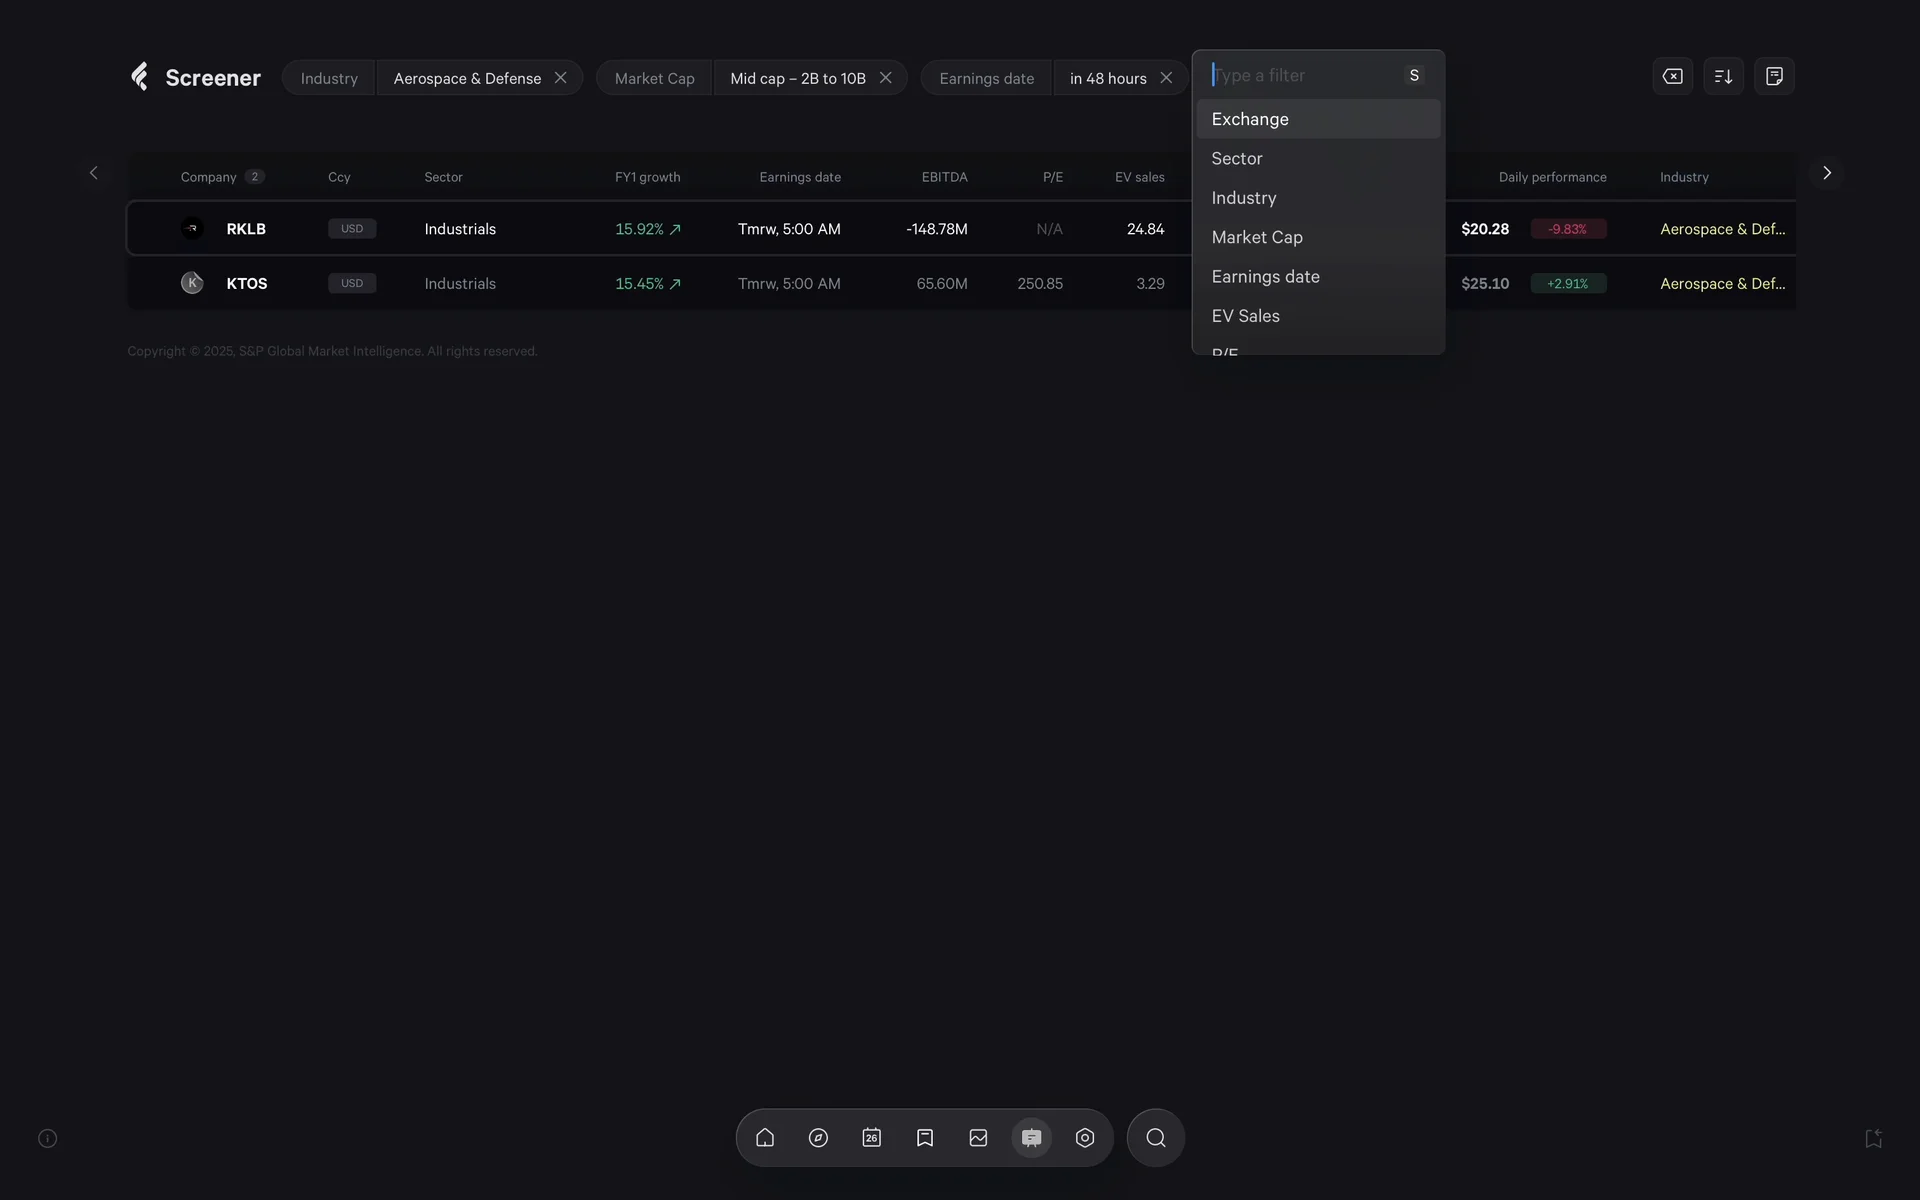Click the bookmark icon in bottom dock
This screenshot has height=1200, width=1920.
(x=925, y=1138)
